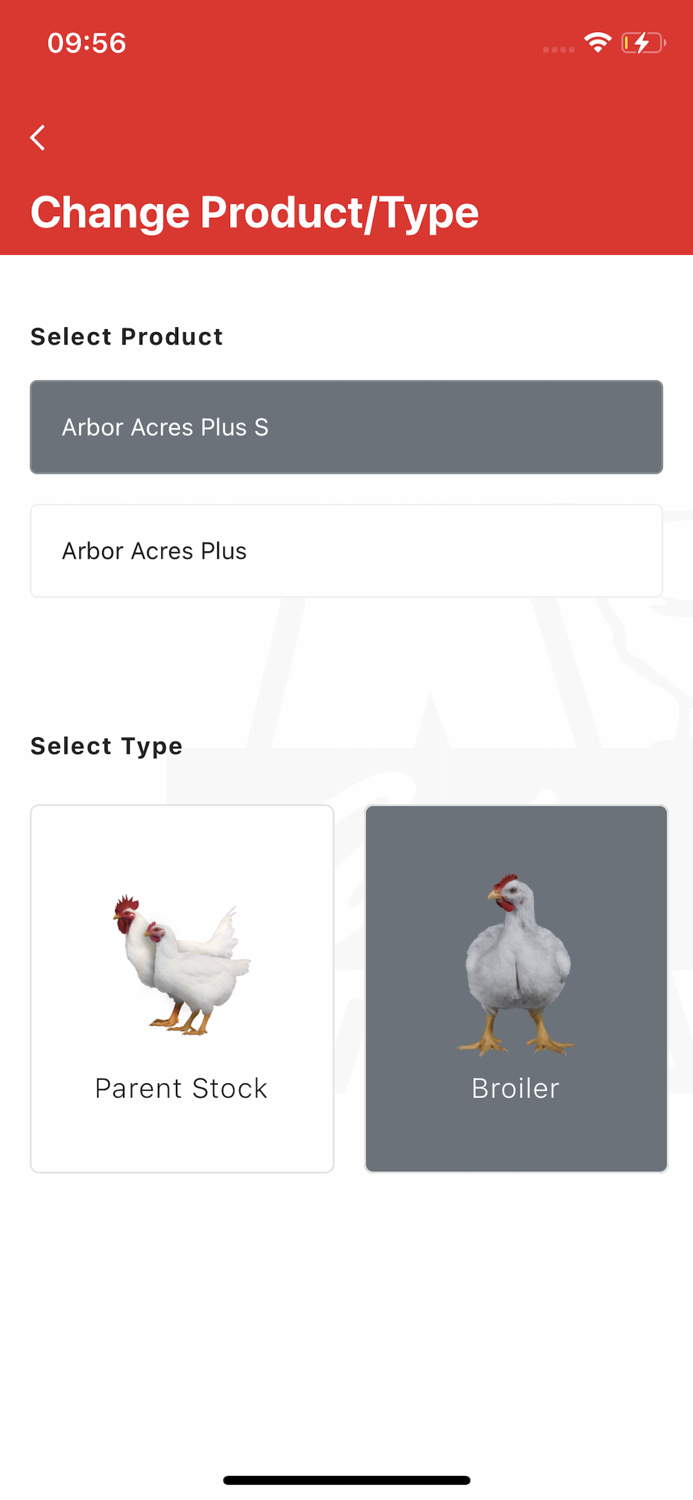Image resolution: width=693 pixels, height=1500 pixels.
Task: Tap the clock showing 09:56
Action: pyautogui.click(x=86, y=42)
